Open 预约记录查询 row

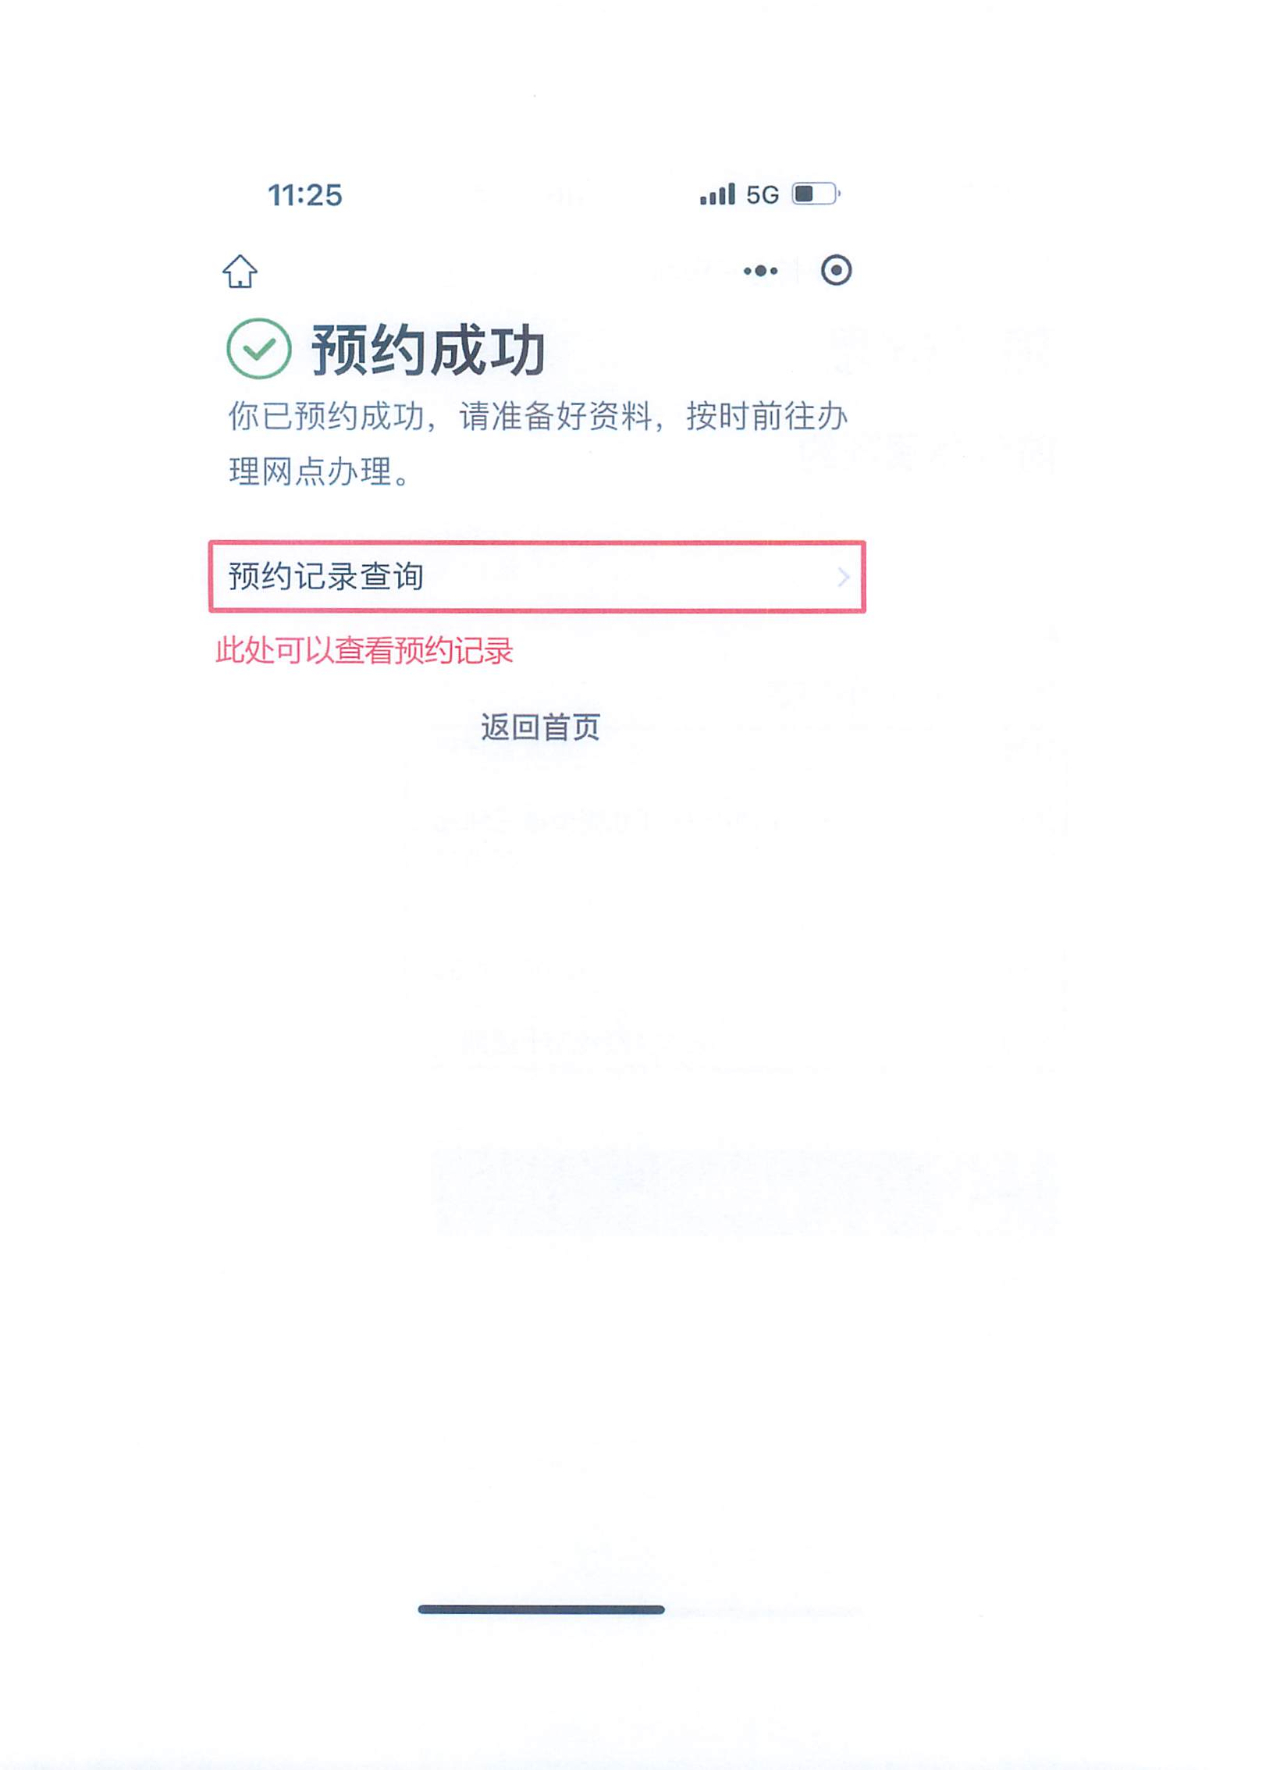(x=537, y=577)
